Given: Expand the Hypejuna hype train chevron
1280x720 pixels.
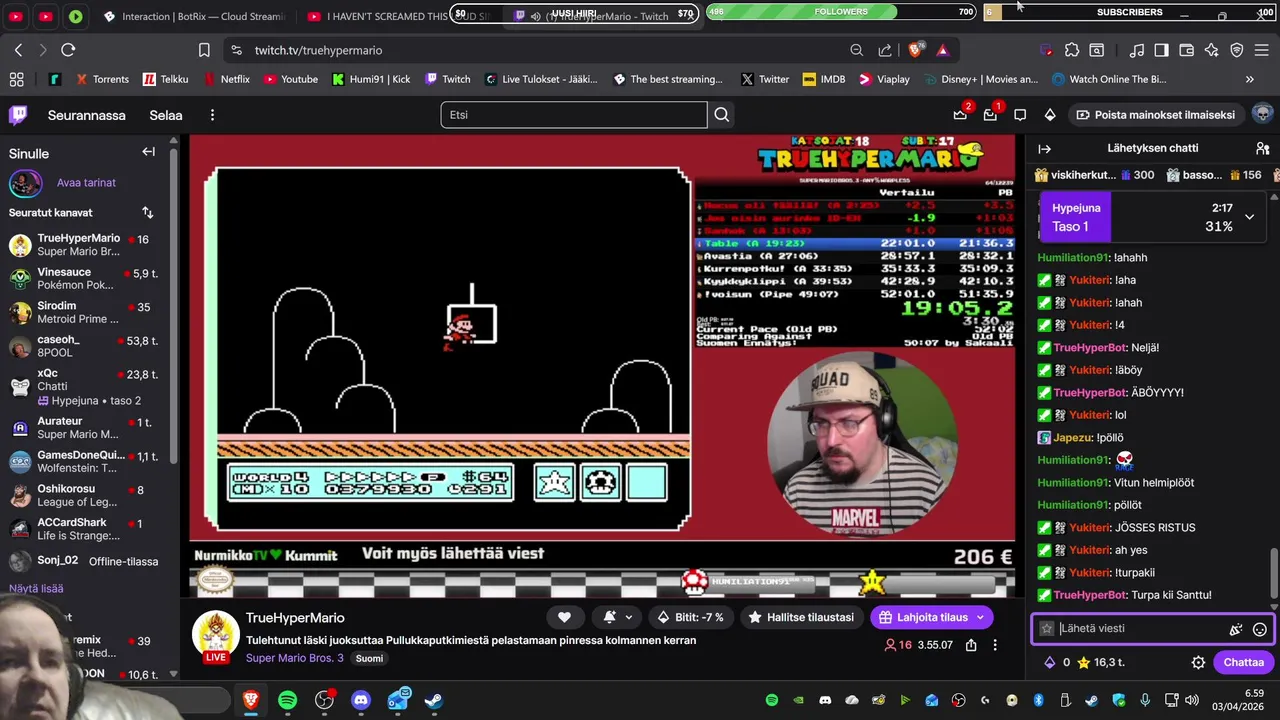Looking at the screenshot, I should pos(1249,217).
